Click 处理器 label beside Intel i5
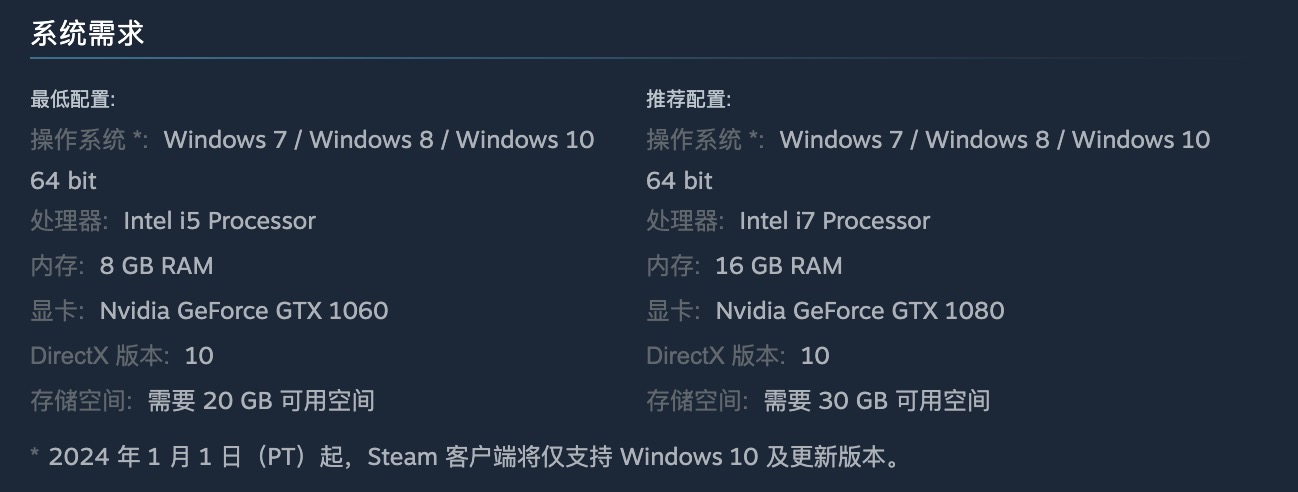The height and width of the screenshot is (492, 1298). click(x=67, y=221)
